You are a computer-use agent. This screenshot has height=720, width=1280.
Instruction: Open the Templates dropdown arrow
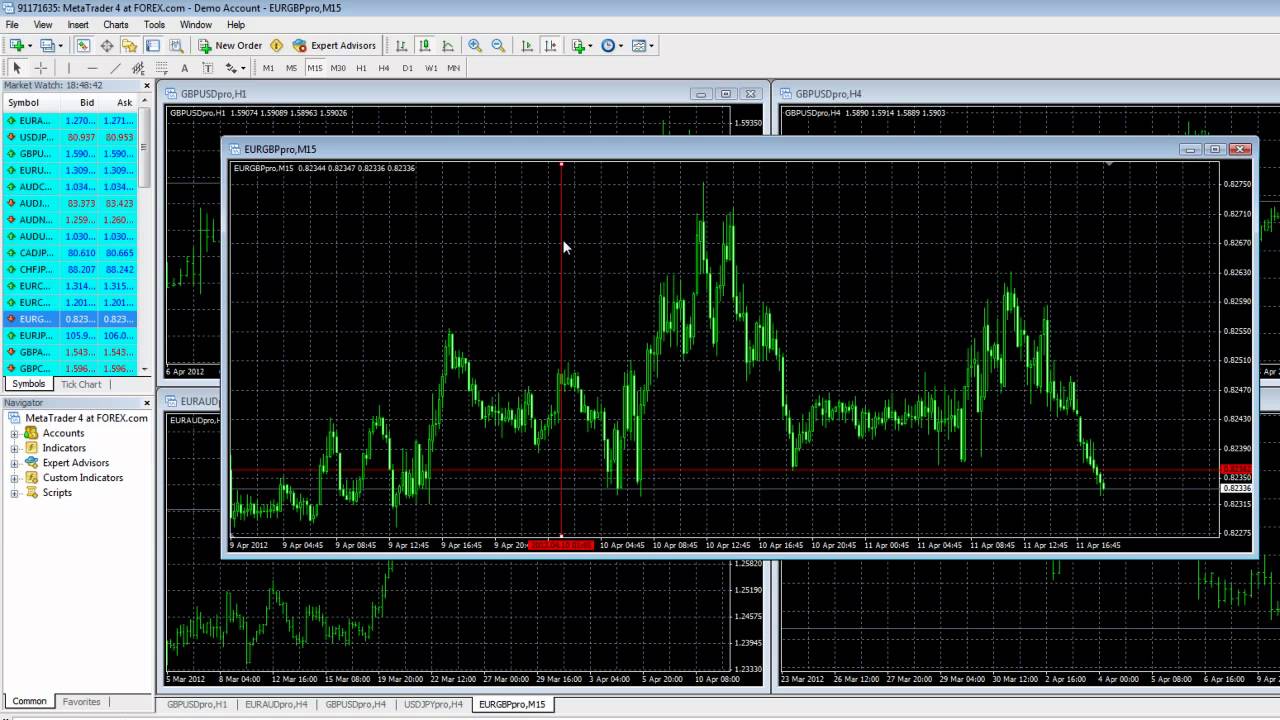coord(652,45)
